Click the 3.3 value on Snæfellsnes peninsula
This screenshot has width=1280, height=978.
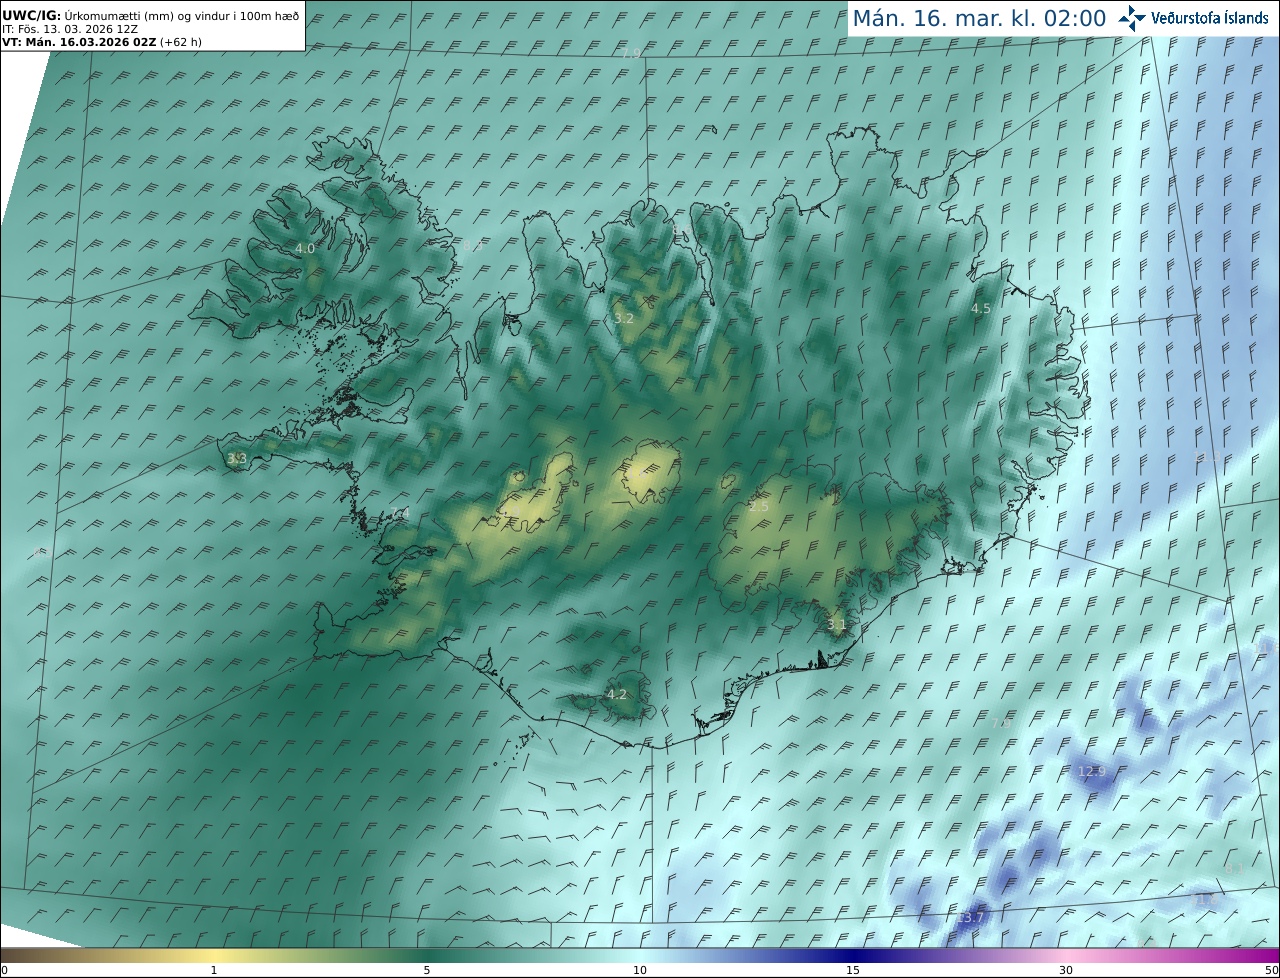tap(237, 459)
